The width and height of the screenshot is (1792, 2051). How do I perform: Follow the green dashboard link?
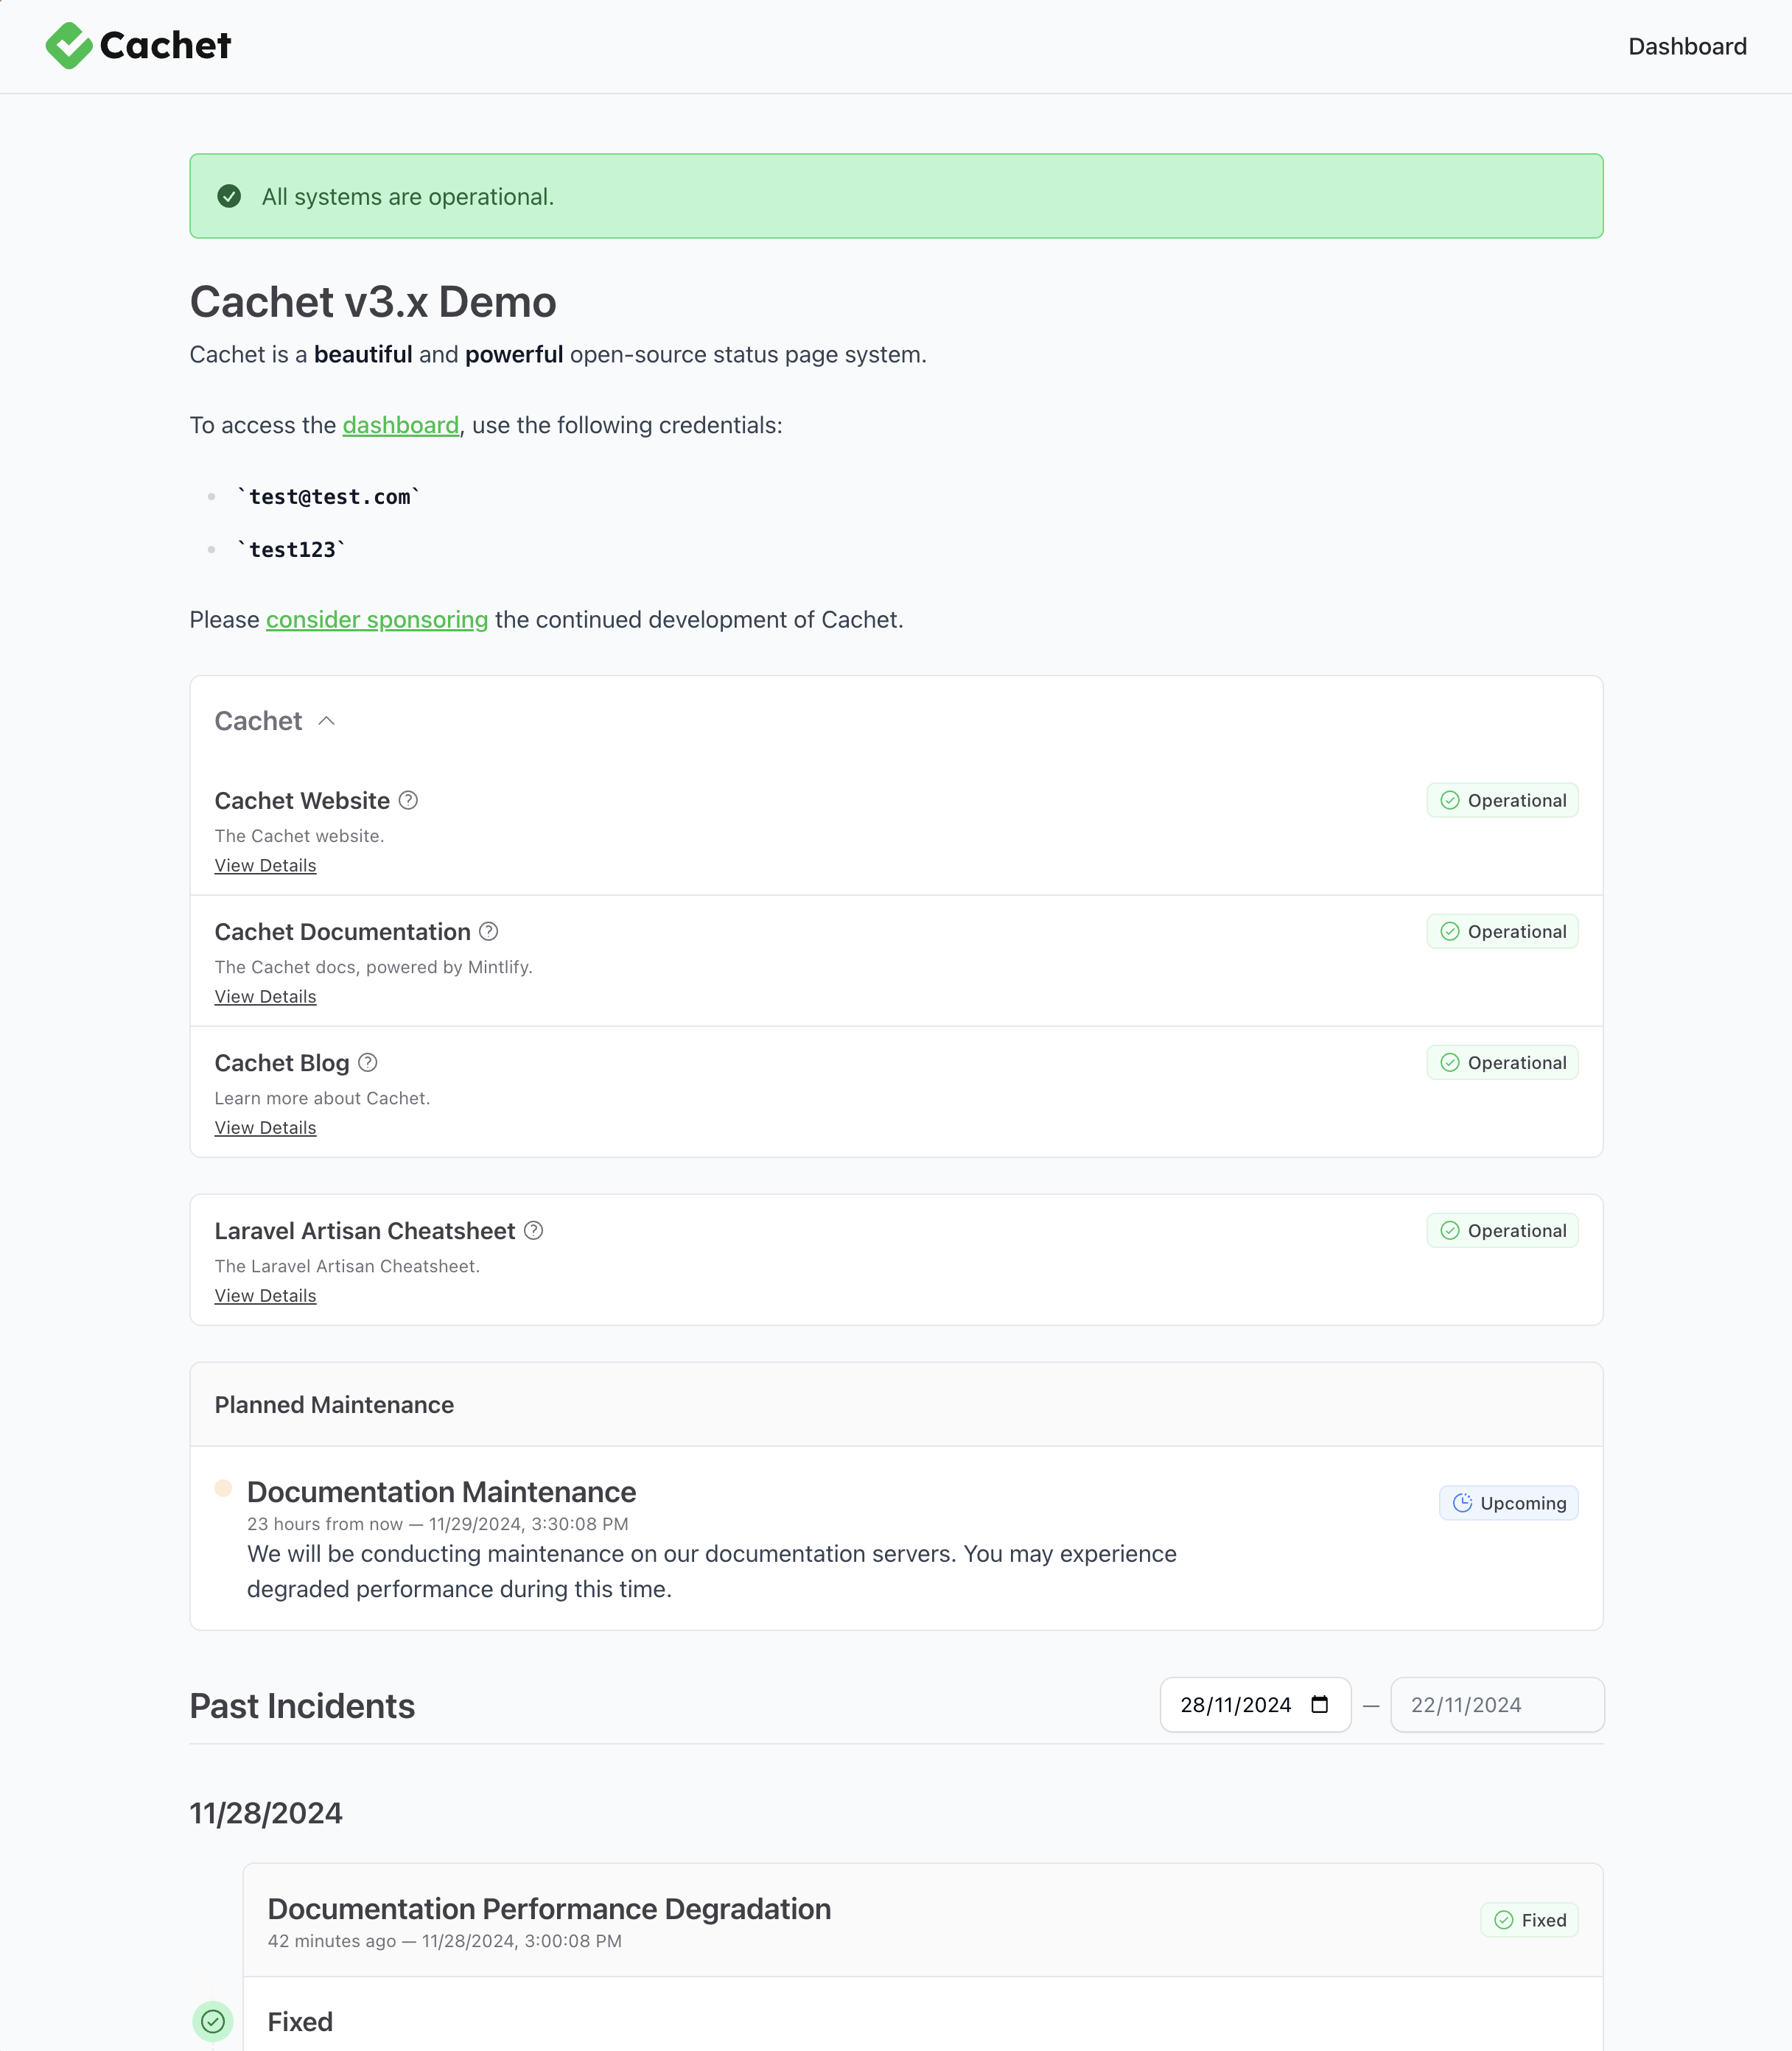pyautogui.click(x=400, y=425)
